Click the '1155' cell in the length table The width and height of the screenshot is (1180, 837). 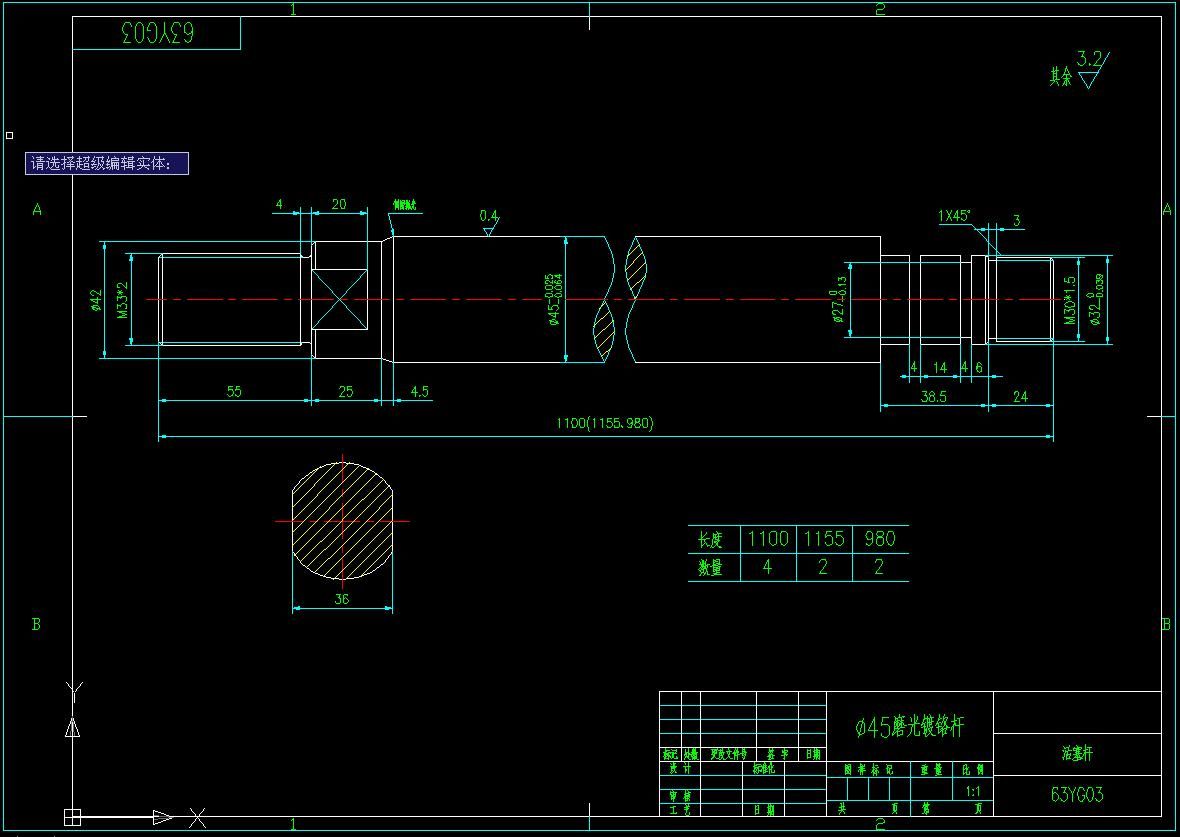click(x=824, y=539)
